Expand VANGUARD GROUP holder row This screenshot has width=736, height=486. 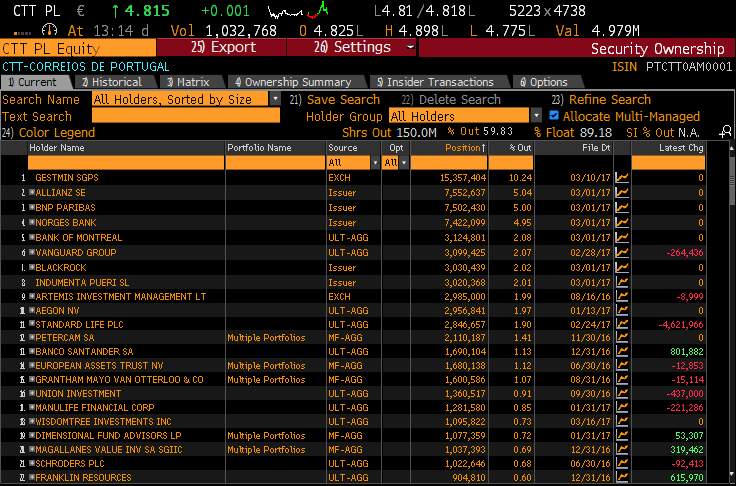pos(32,252)
